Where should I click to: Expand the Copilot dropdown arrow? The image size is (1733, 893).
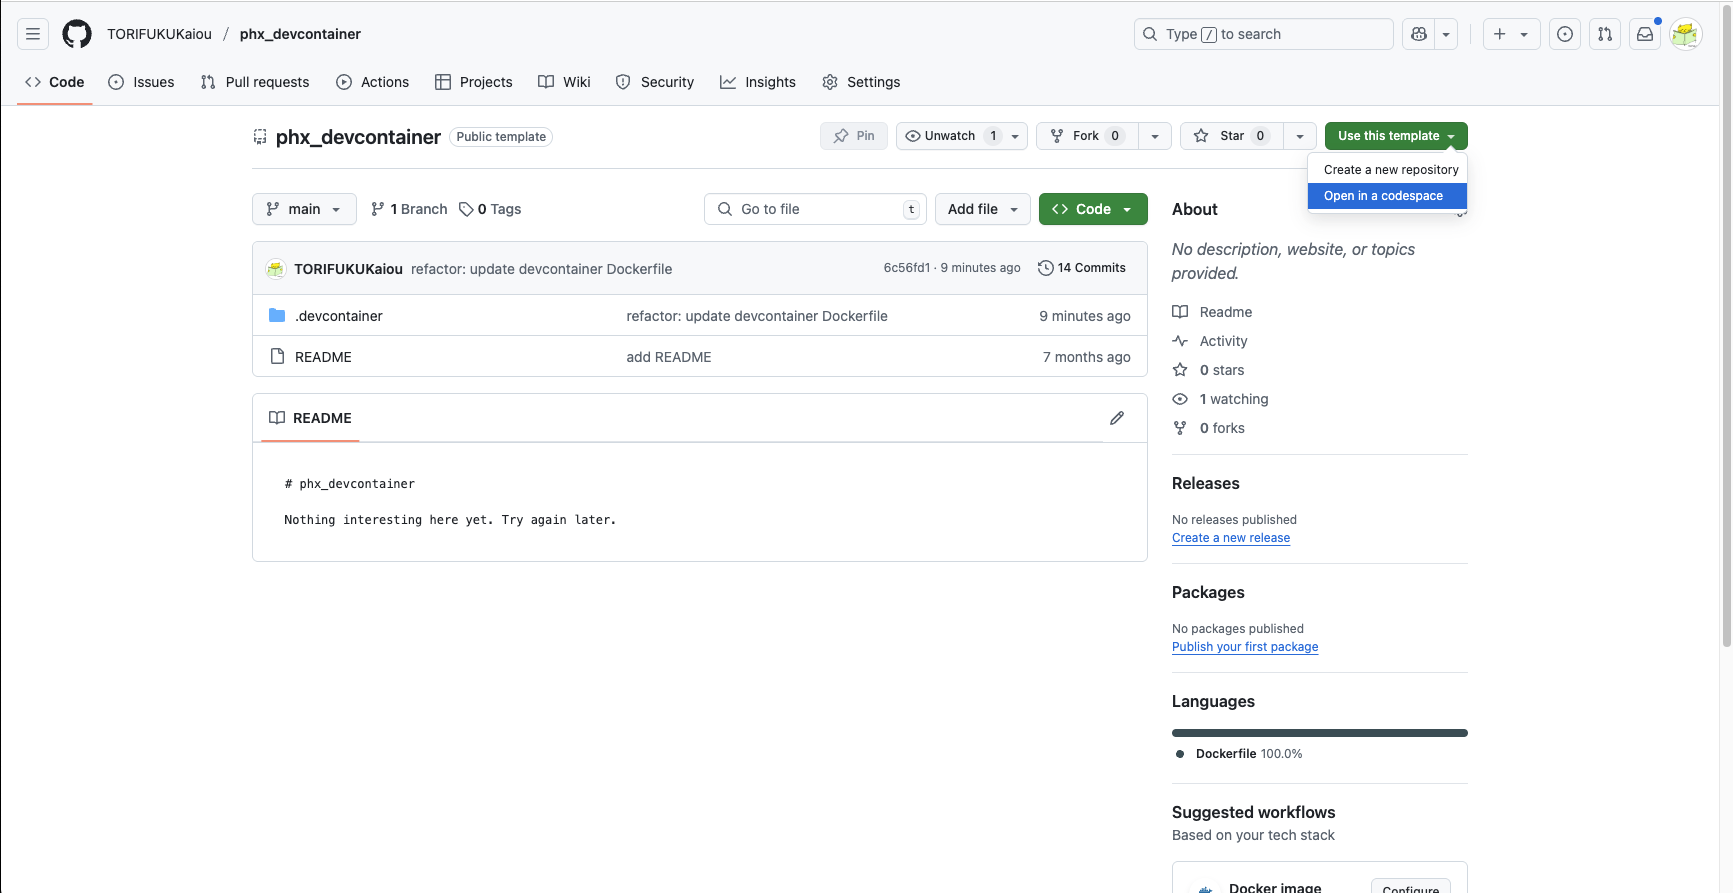coord(1446,34)
